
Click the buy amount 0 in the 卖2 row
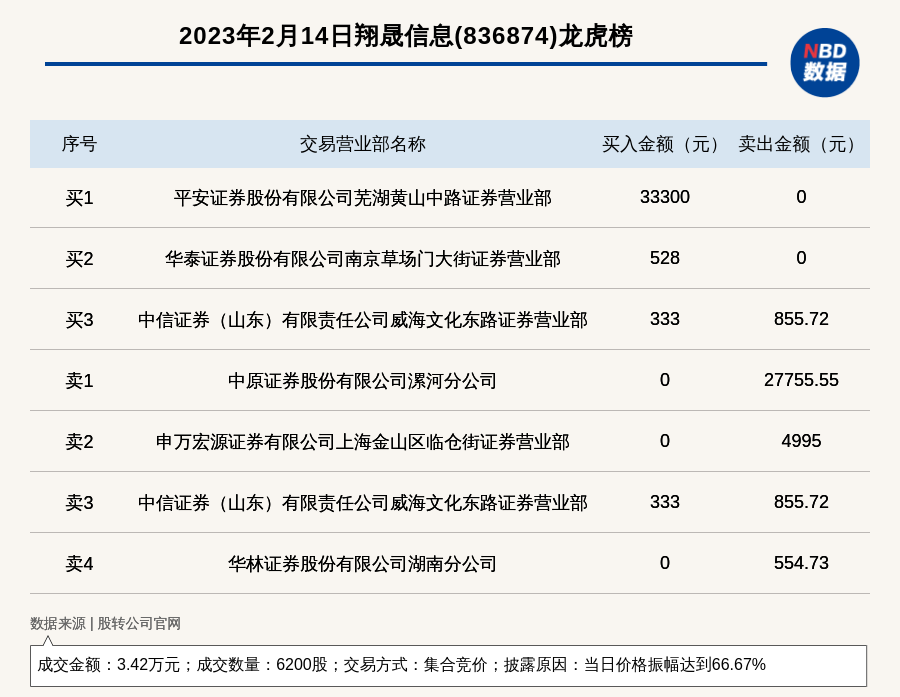[x=665, y=440]
